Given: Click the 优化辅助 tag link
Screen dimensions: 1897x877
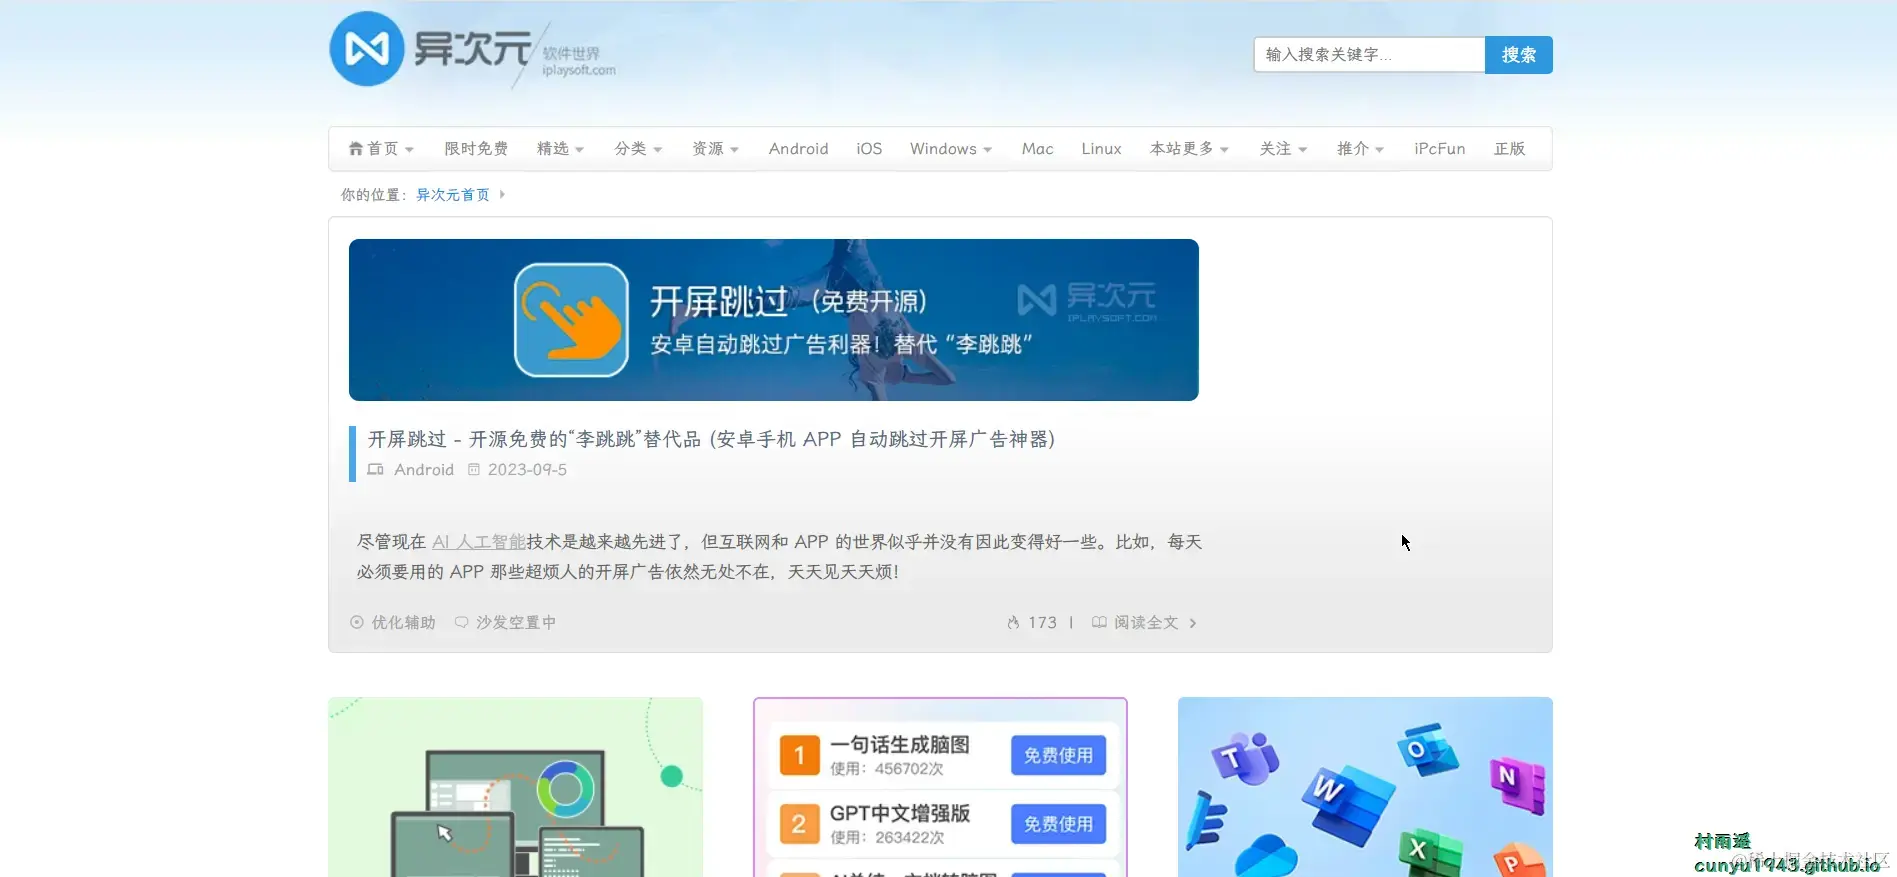Looking at the screenshot, I should [x=403, y=623].
